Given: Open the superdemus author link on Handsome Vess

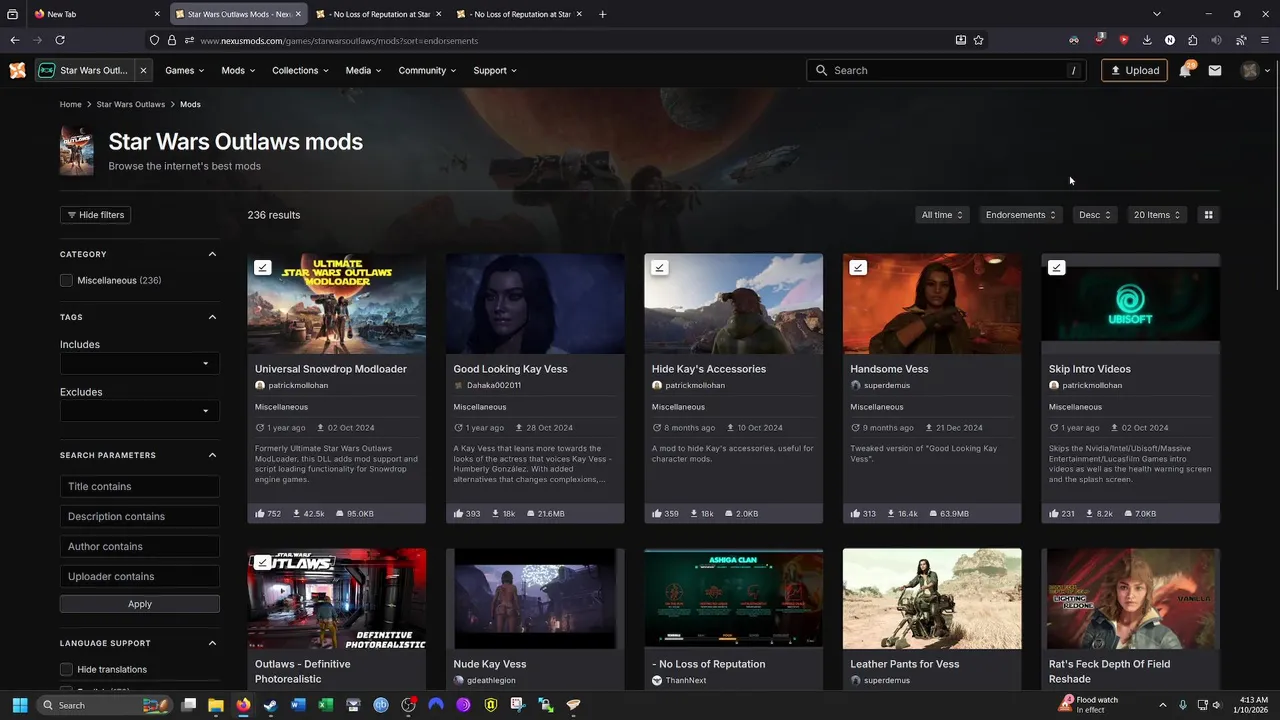Looking at the screenshot, I should [887, 385].
